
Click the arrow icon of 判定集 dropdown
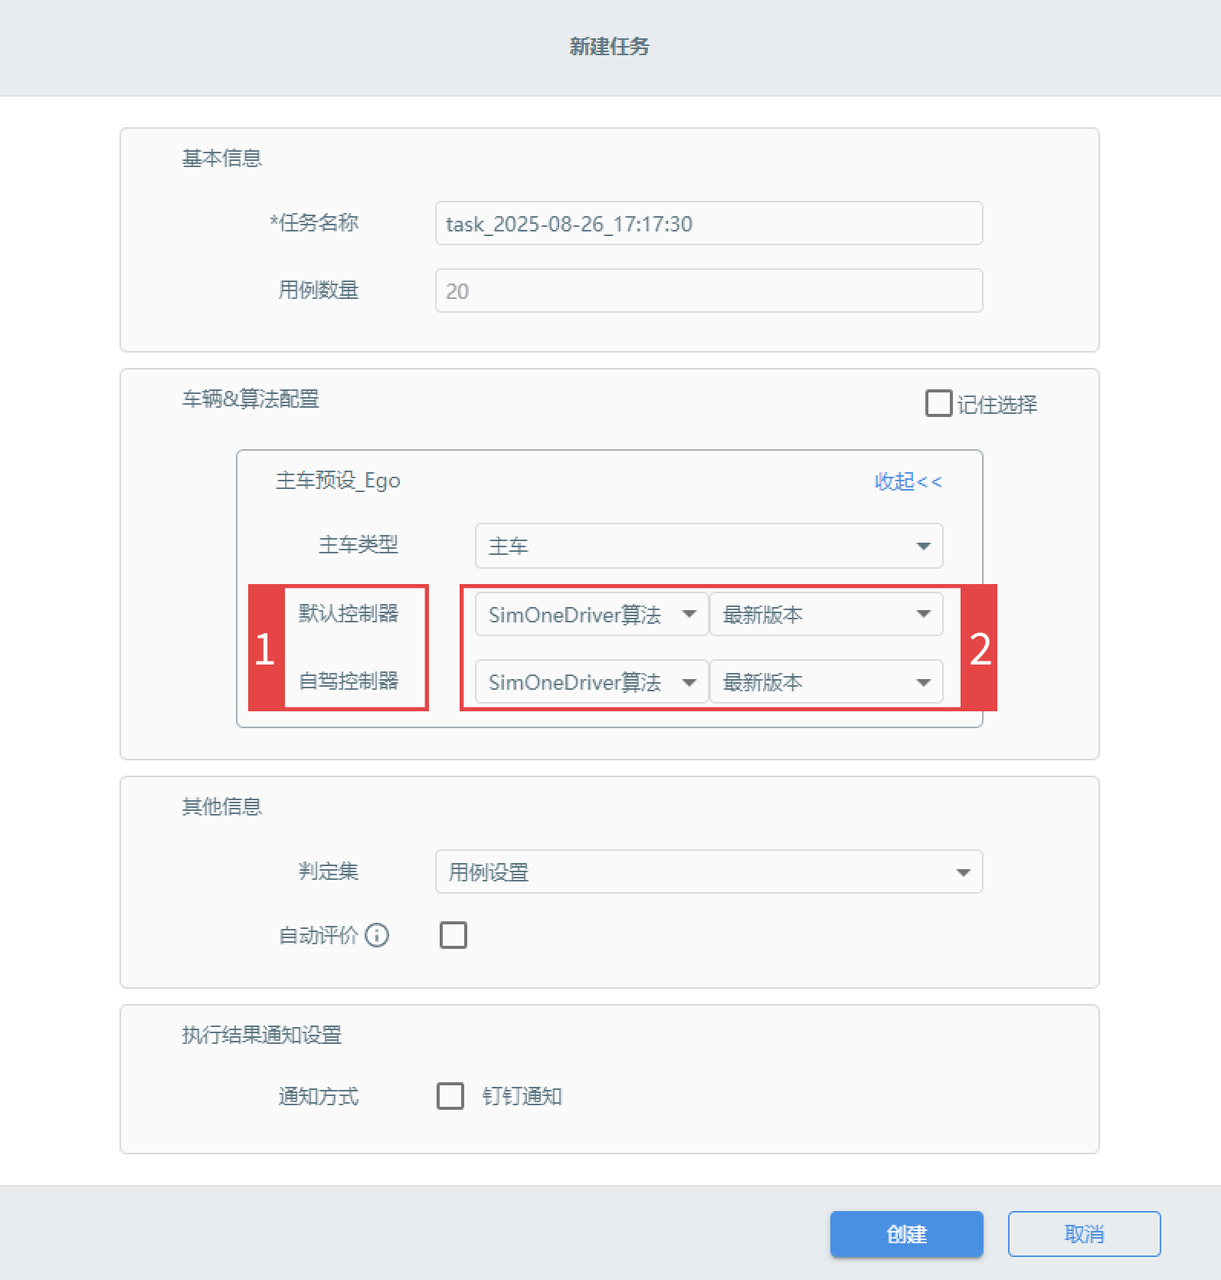click(x=963, y=872)
